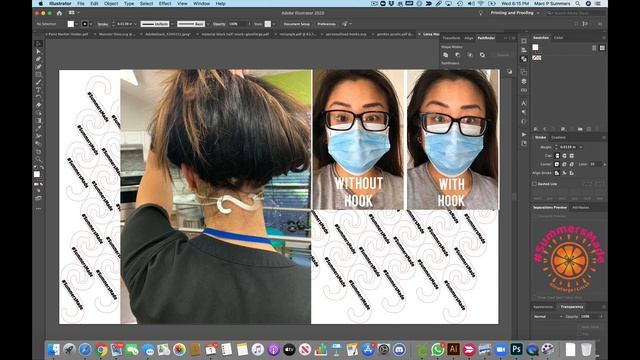Switch to the Align panel tab

pos(469,38)
